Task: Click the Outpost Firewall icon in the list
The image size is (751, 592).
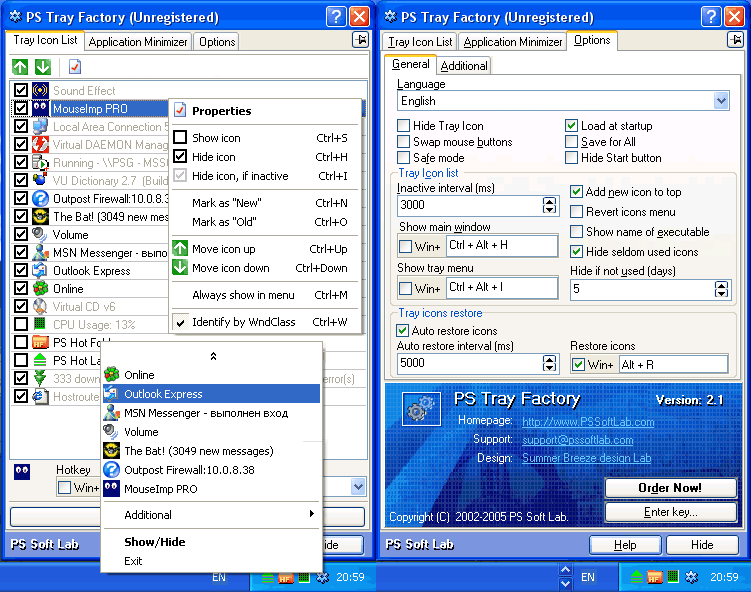Action: coord(40,198)
